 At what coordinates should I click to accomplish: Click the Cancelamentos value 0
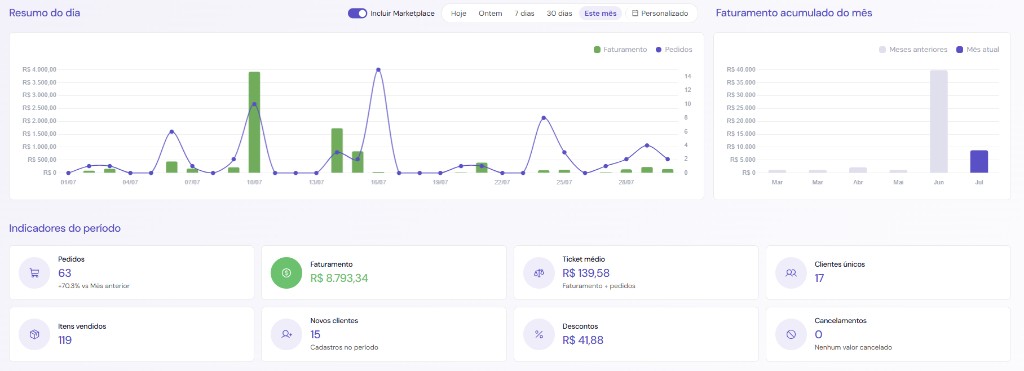click(819, 335)
